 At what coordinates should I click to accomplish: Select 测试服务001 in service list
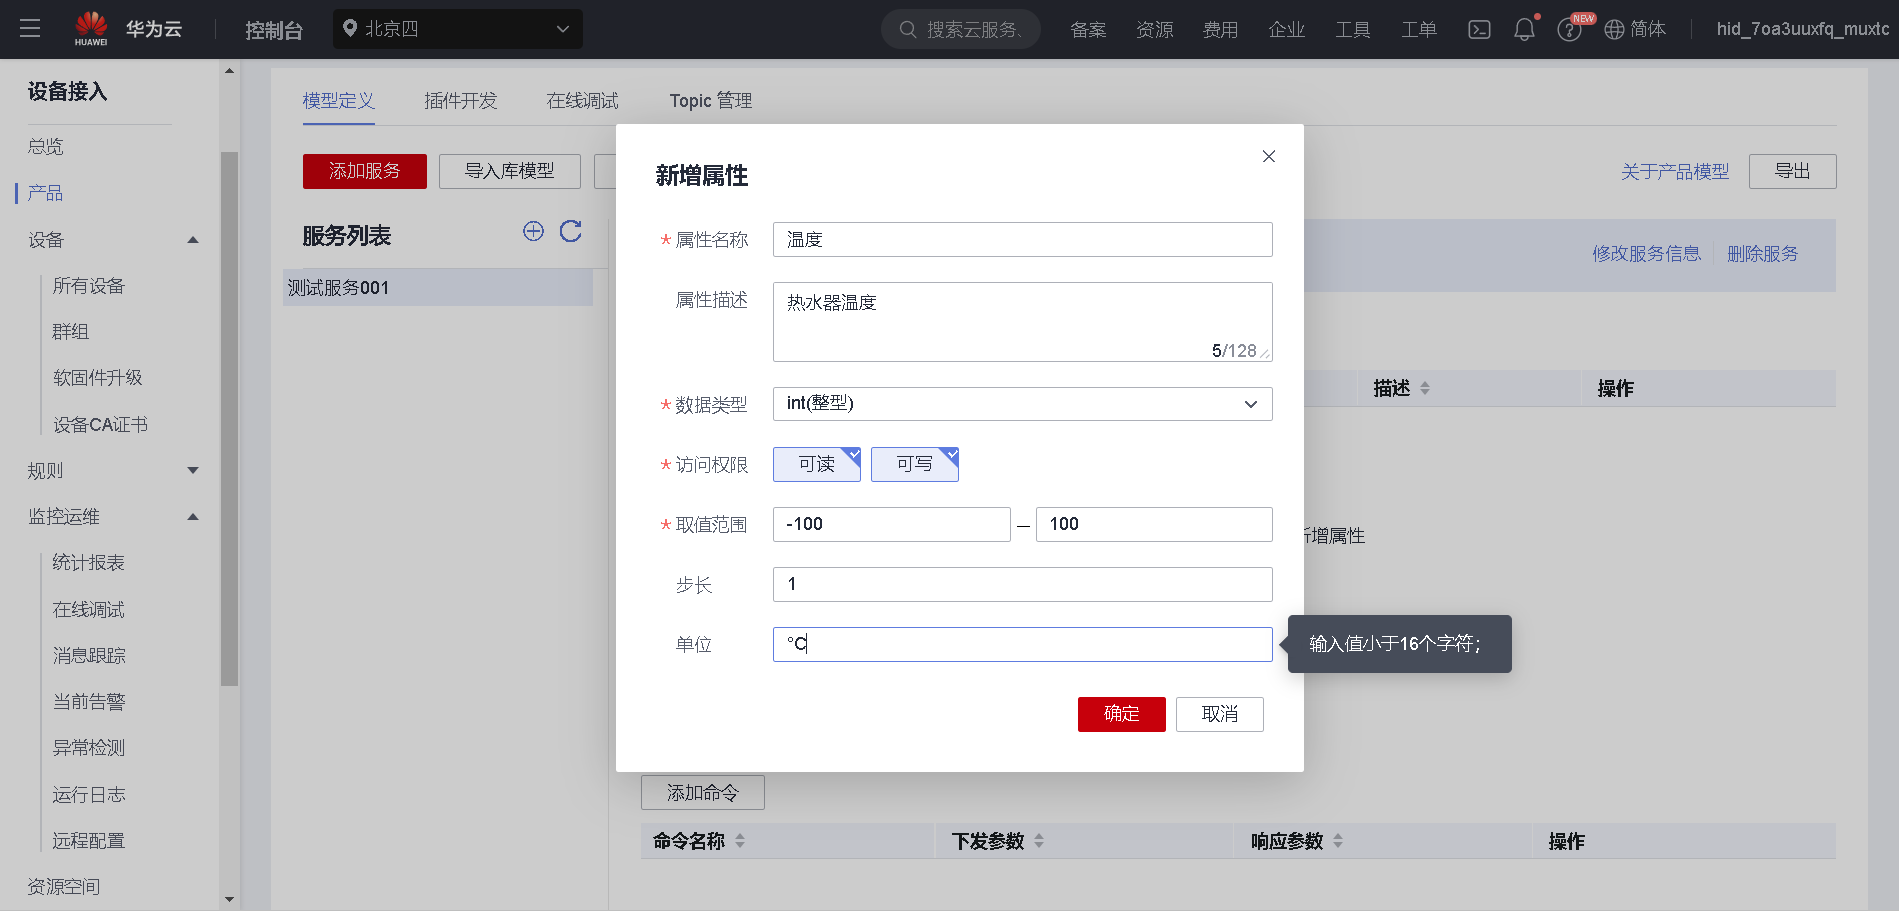tap(438, 287)
